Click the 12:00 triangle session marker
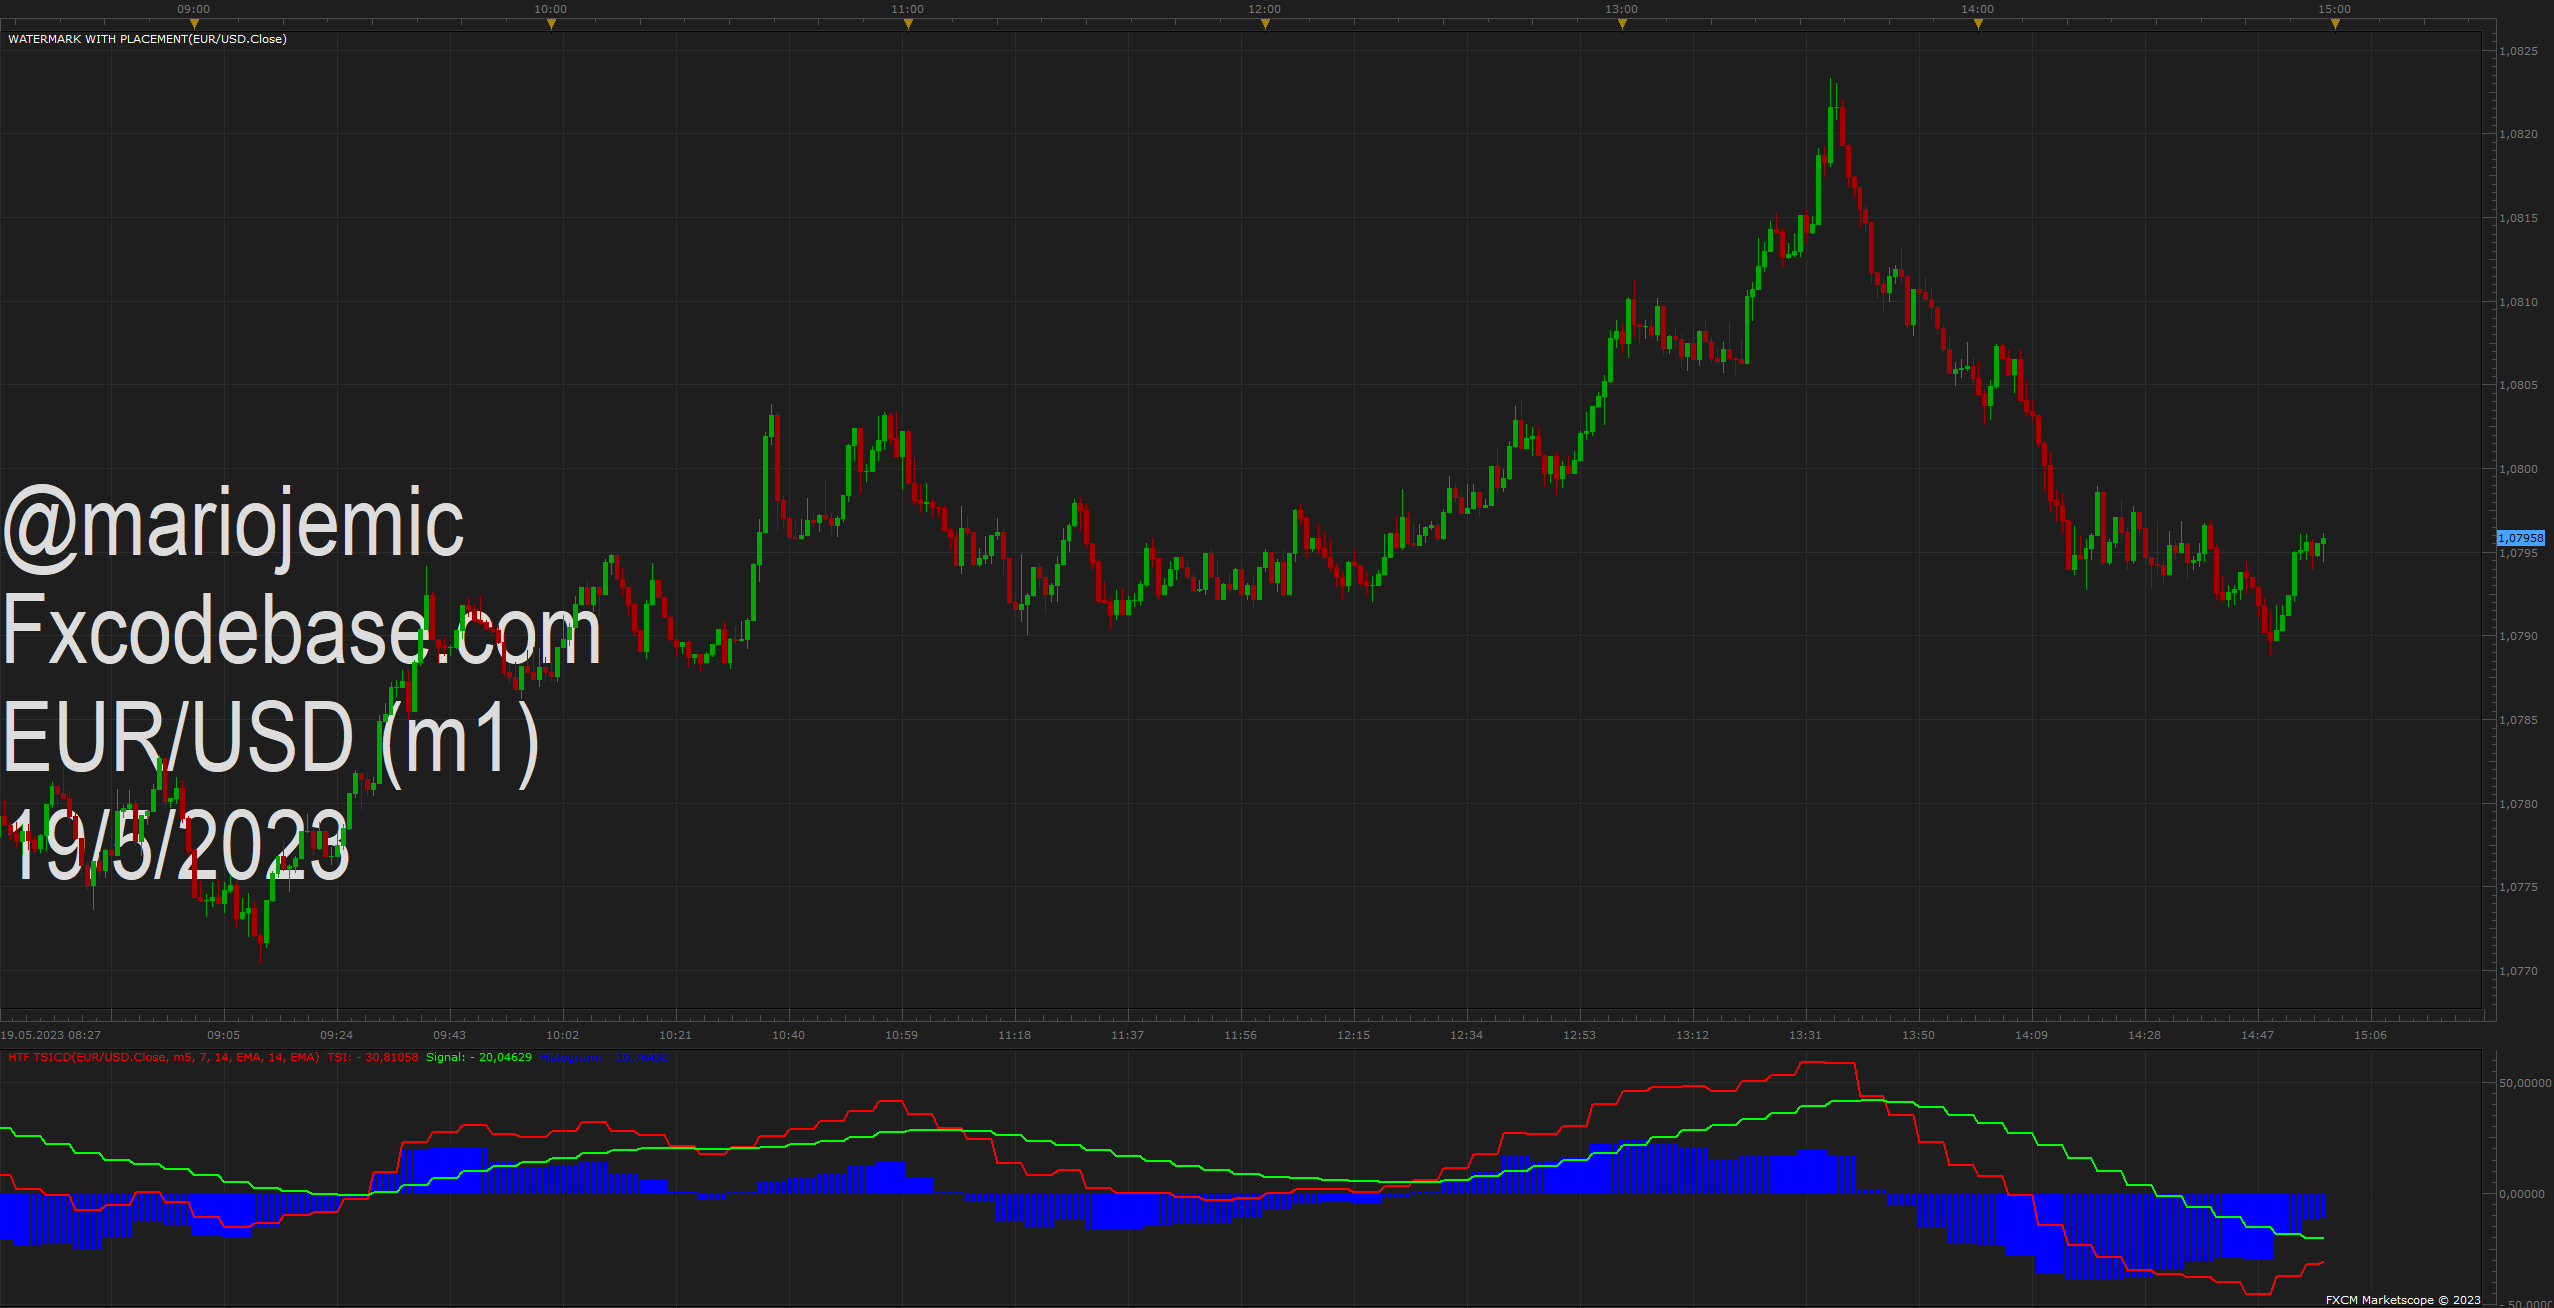 click(x=1265, y=24)
